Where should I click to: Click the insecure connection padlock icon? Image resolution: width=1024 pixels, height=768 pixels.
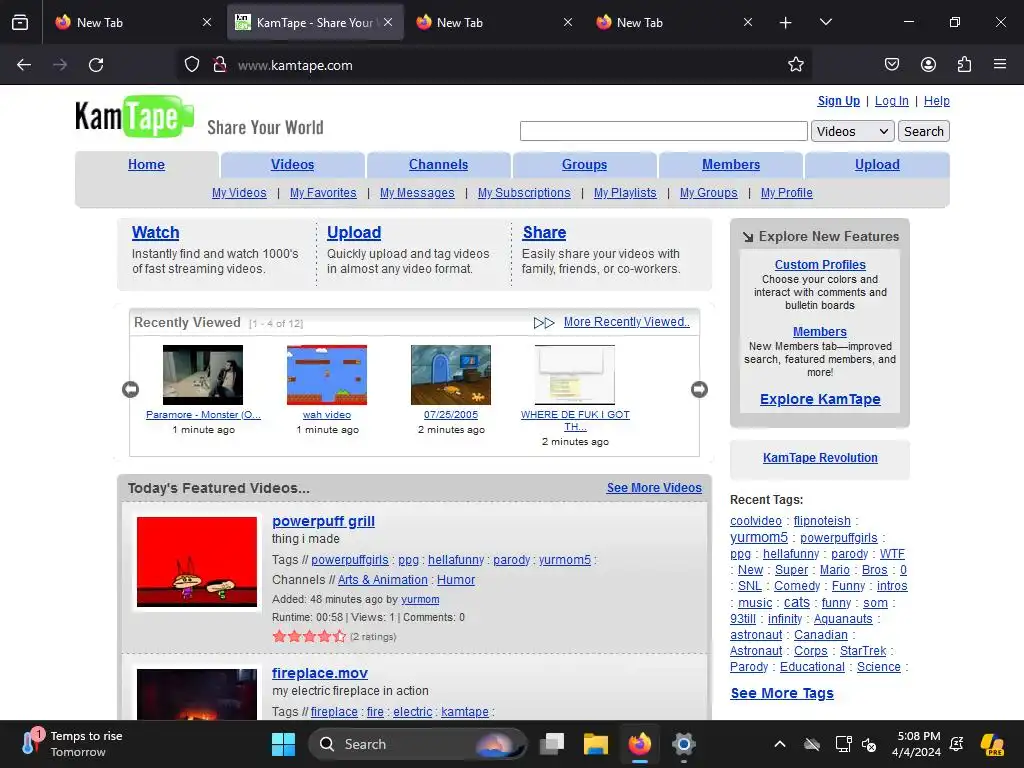(219, 65)
